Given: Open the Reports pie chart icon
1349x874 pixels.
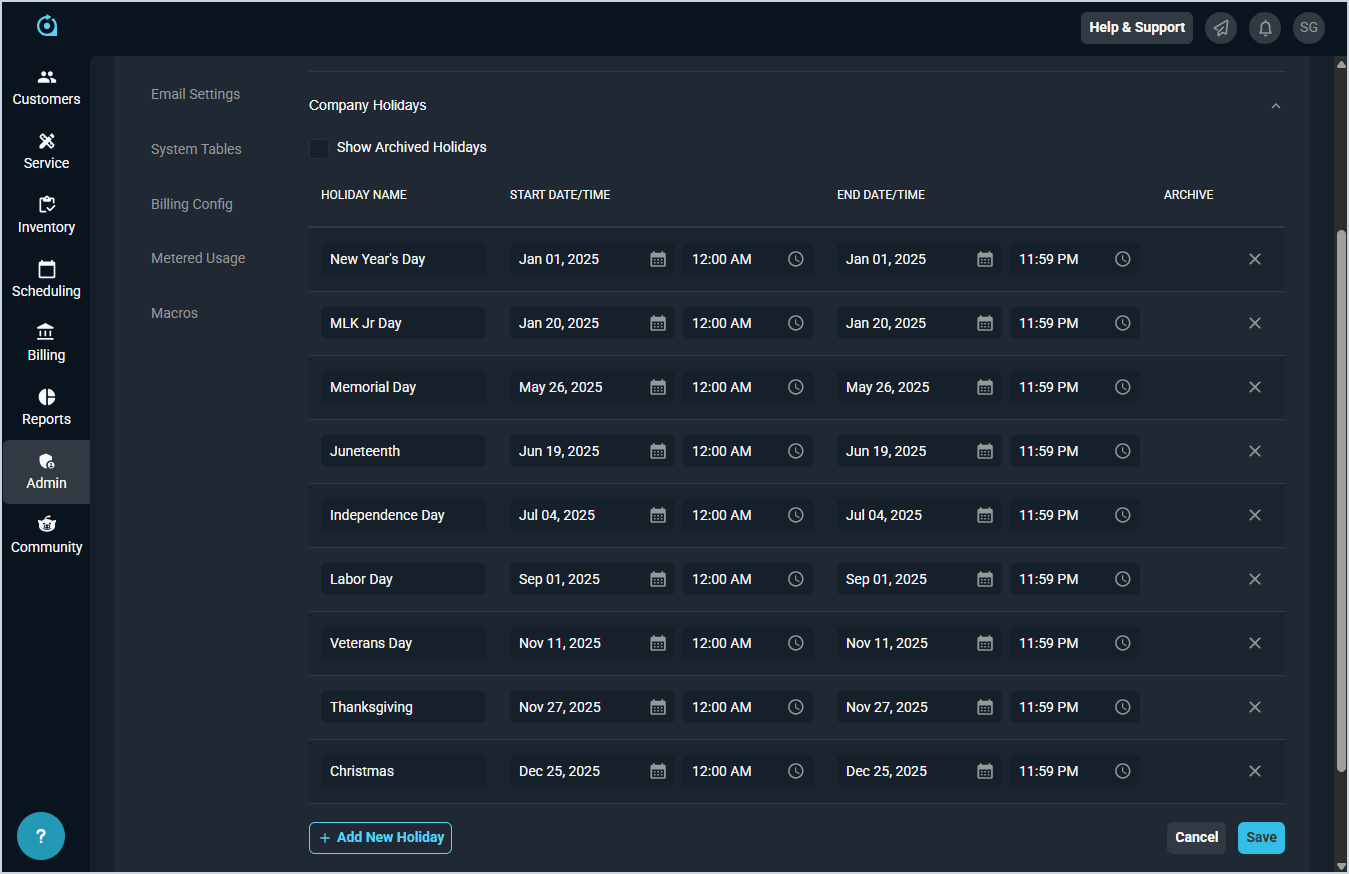Looking at the screenshot, I should [x=46, y=397].
